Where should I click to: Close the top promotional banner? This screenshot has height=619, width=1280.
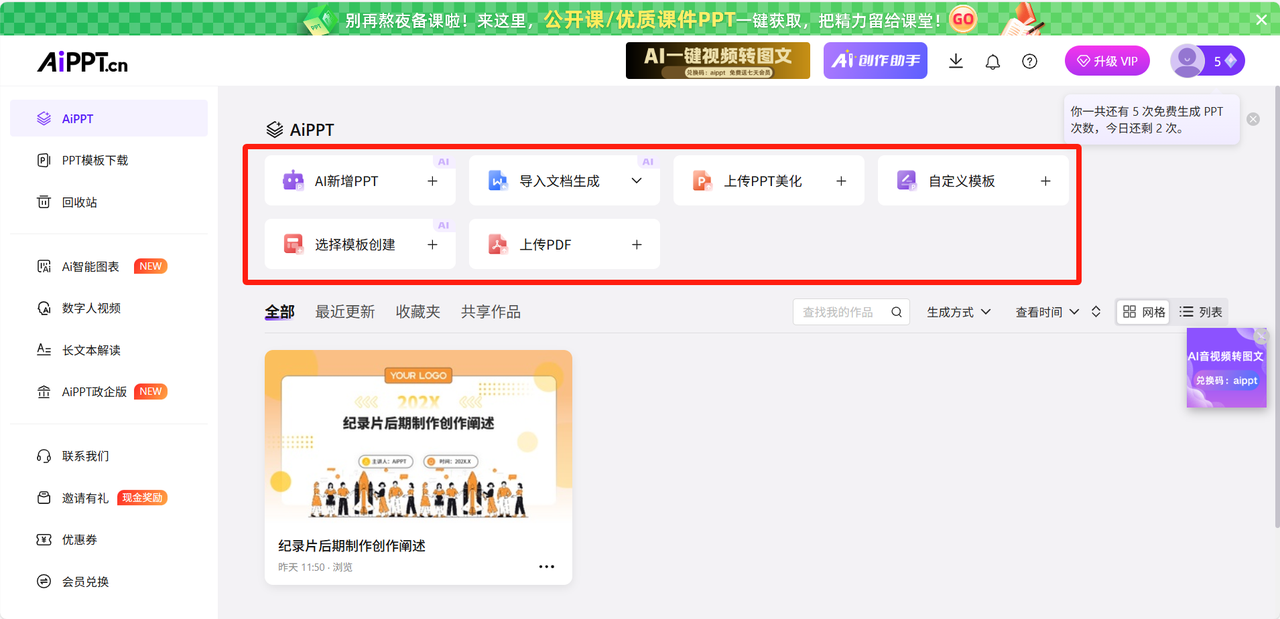coord(1261,19)
